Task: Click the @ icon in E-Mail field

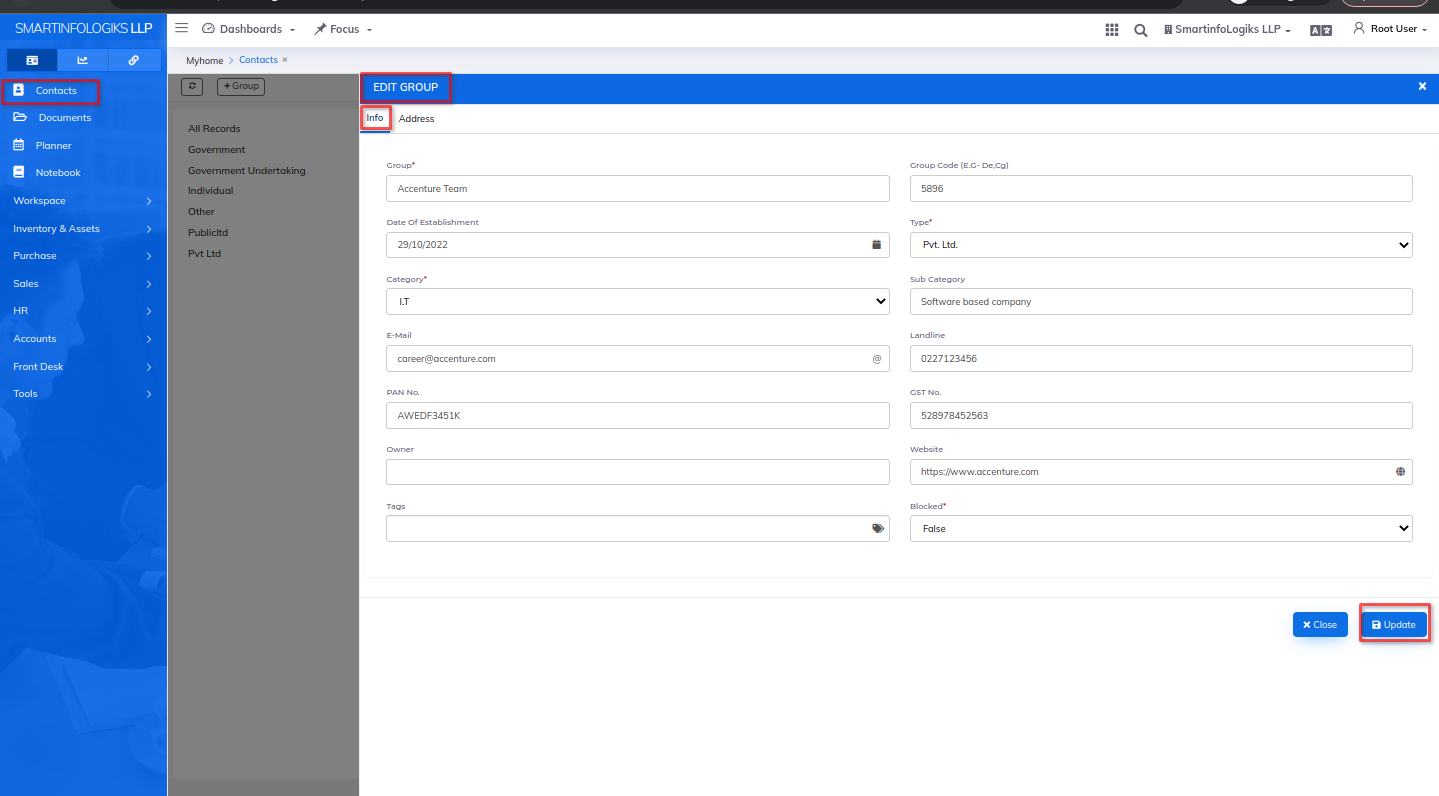Action: tap(877, 358)
